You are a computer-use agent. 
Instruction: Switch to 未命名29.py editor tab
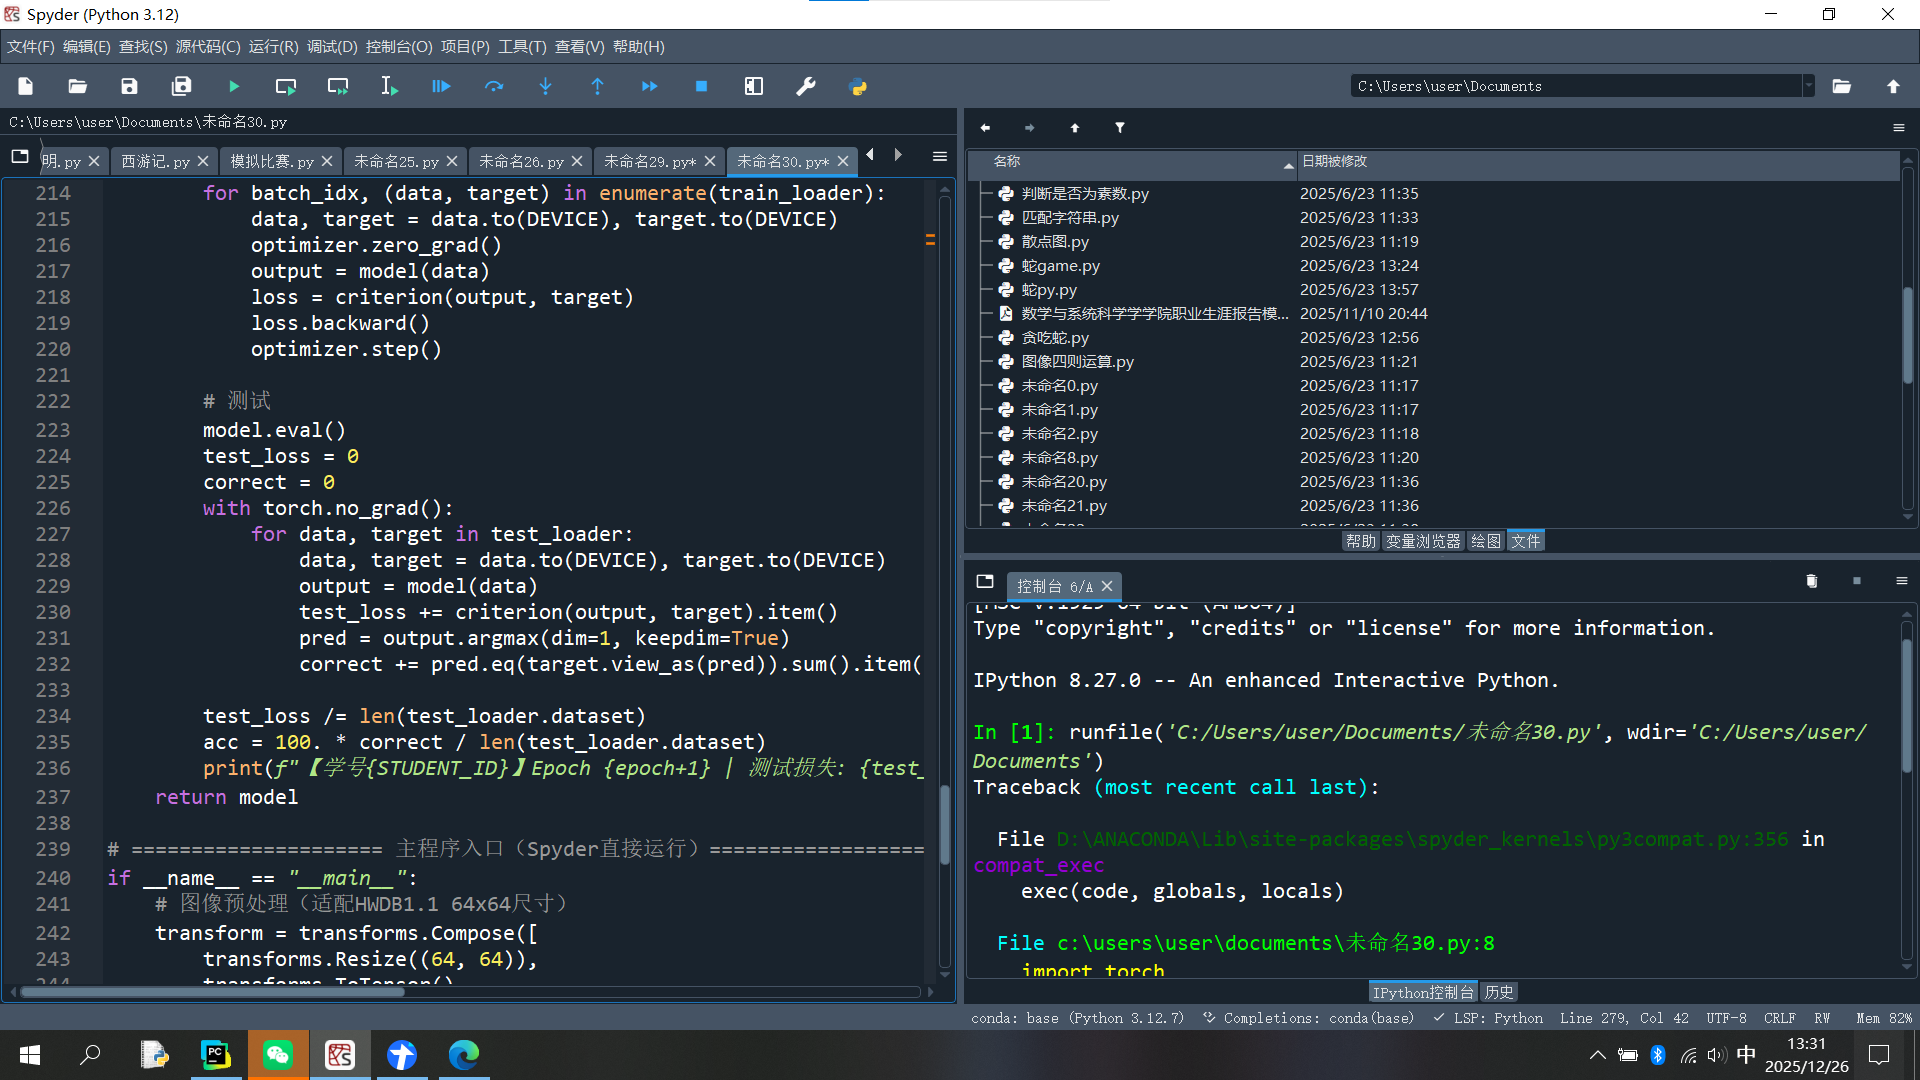coord(648,161)
